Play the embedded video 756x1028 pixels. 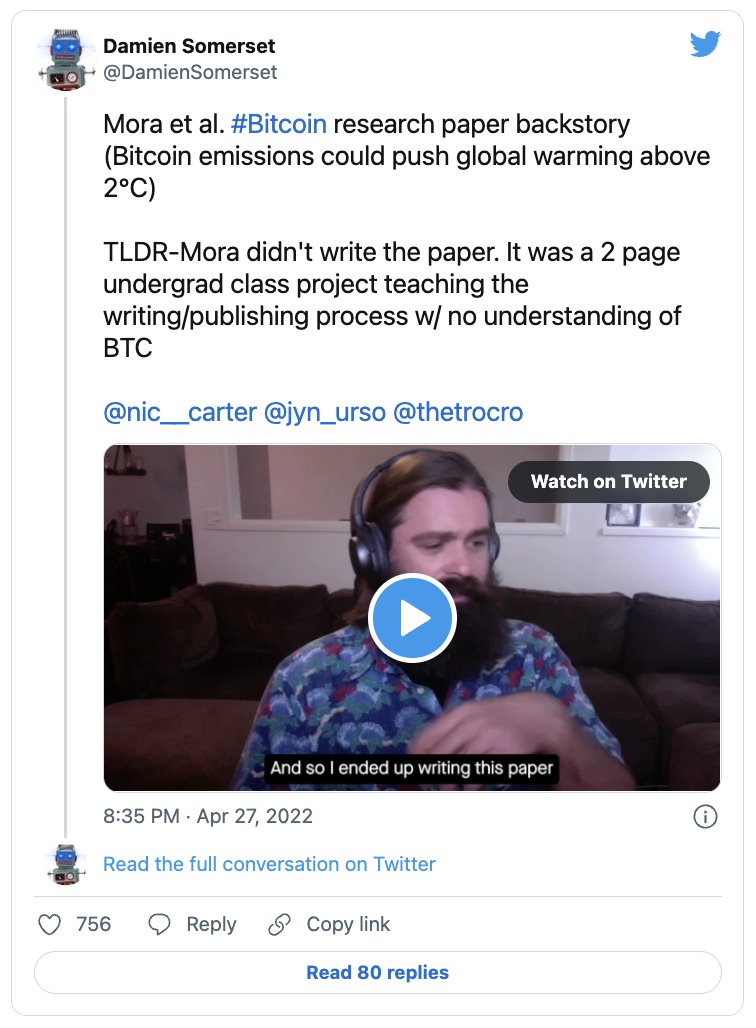[412, 619]
